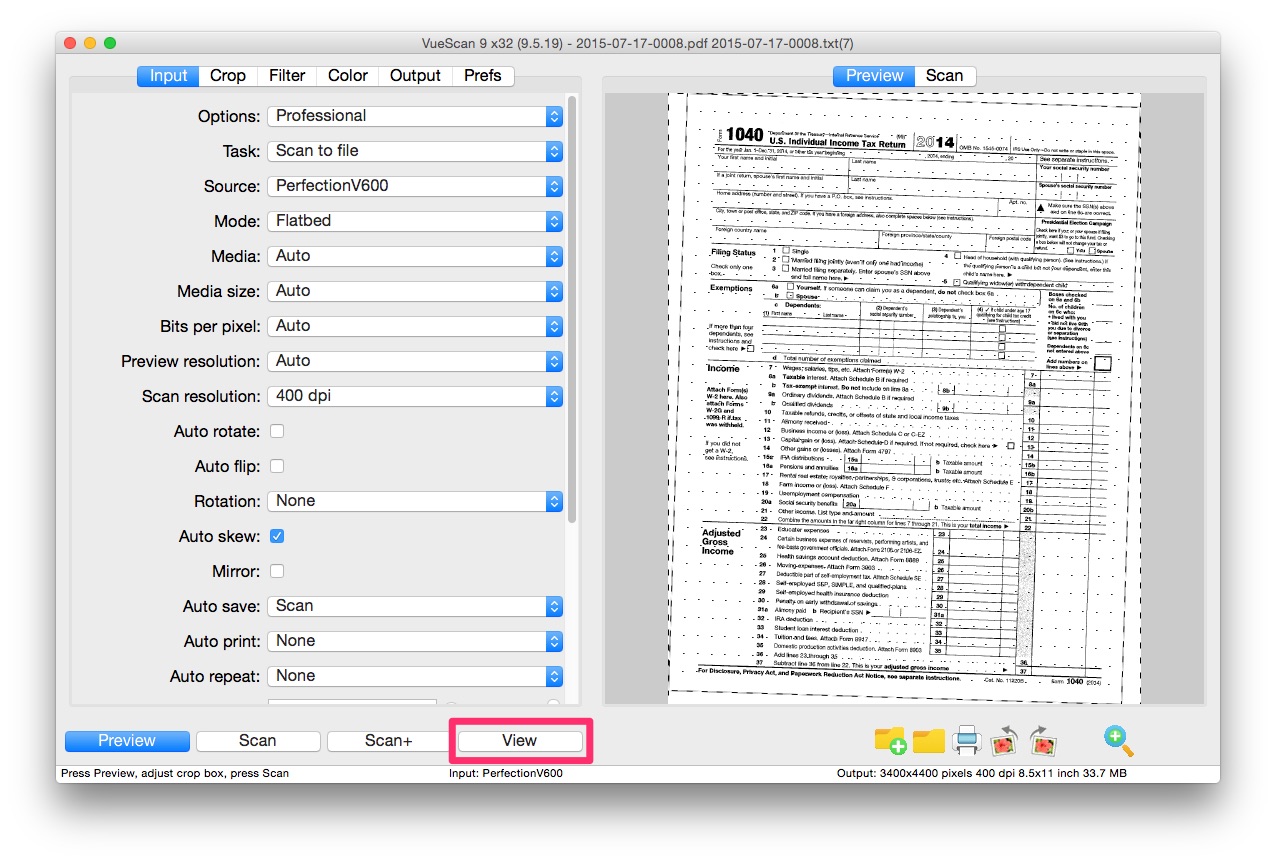Click the Input panel vertical scrollbar
The image size is (1276, 863).
point(572,300)
